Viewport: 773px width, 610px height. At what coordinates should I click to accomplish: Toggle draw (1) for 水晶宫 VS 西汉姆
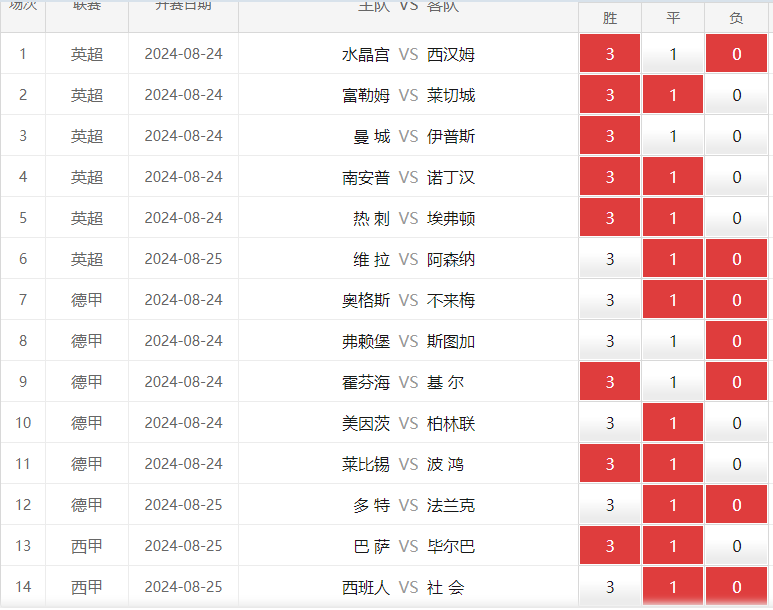pos(673,53)
